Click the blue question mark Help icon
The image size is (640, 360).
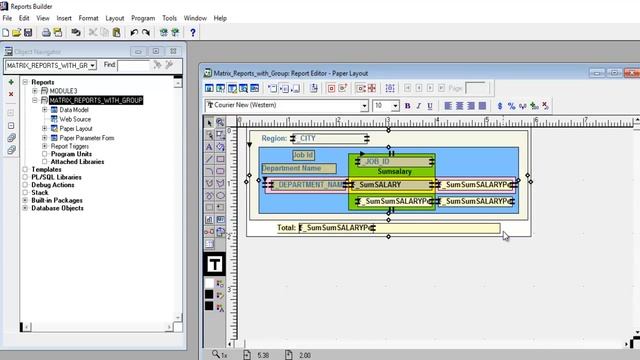[193, 33]
